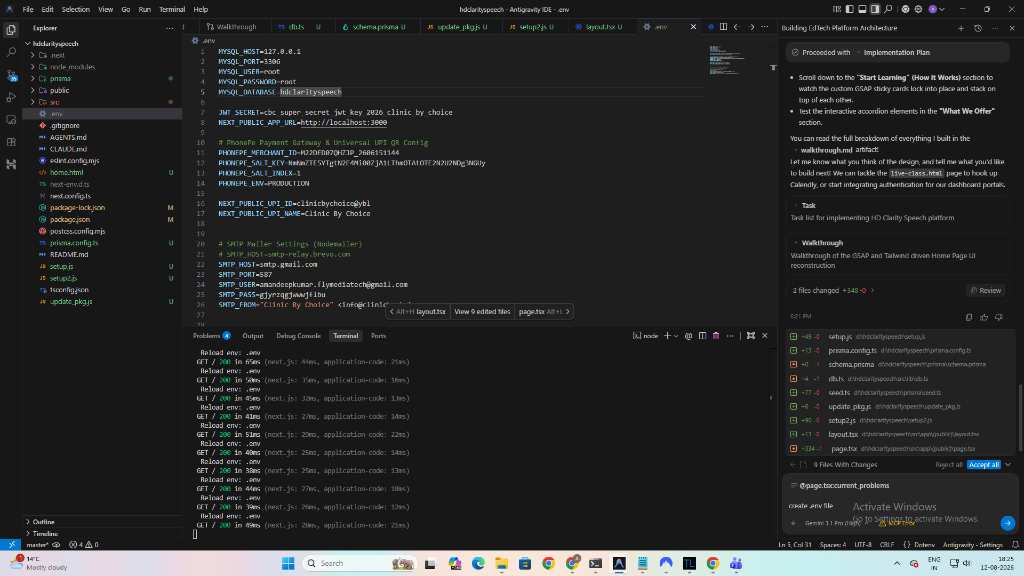Image resolution: width=1024 pixels, height=576 pixels.
Task: Split the editor right
Action: tap(723, 27)
